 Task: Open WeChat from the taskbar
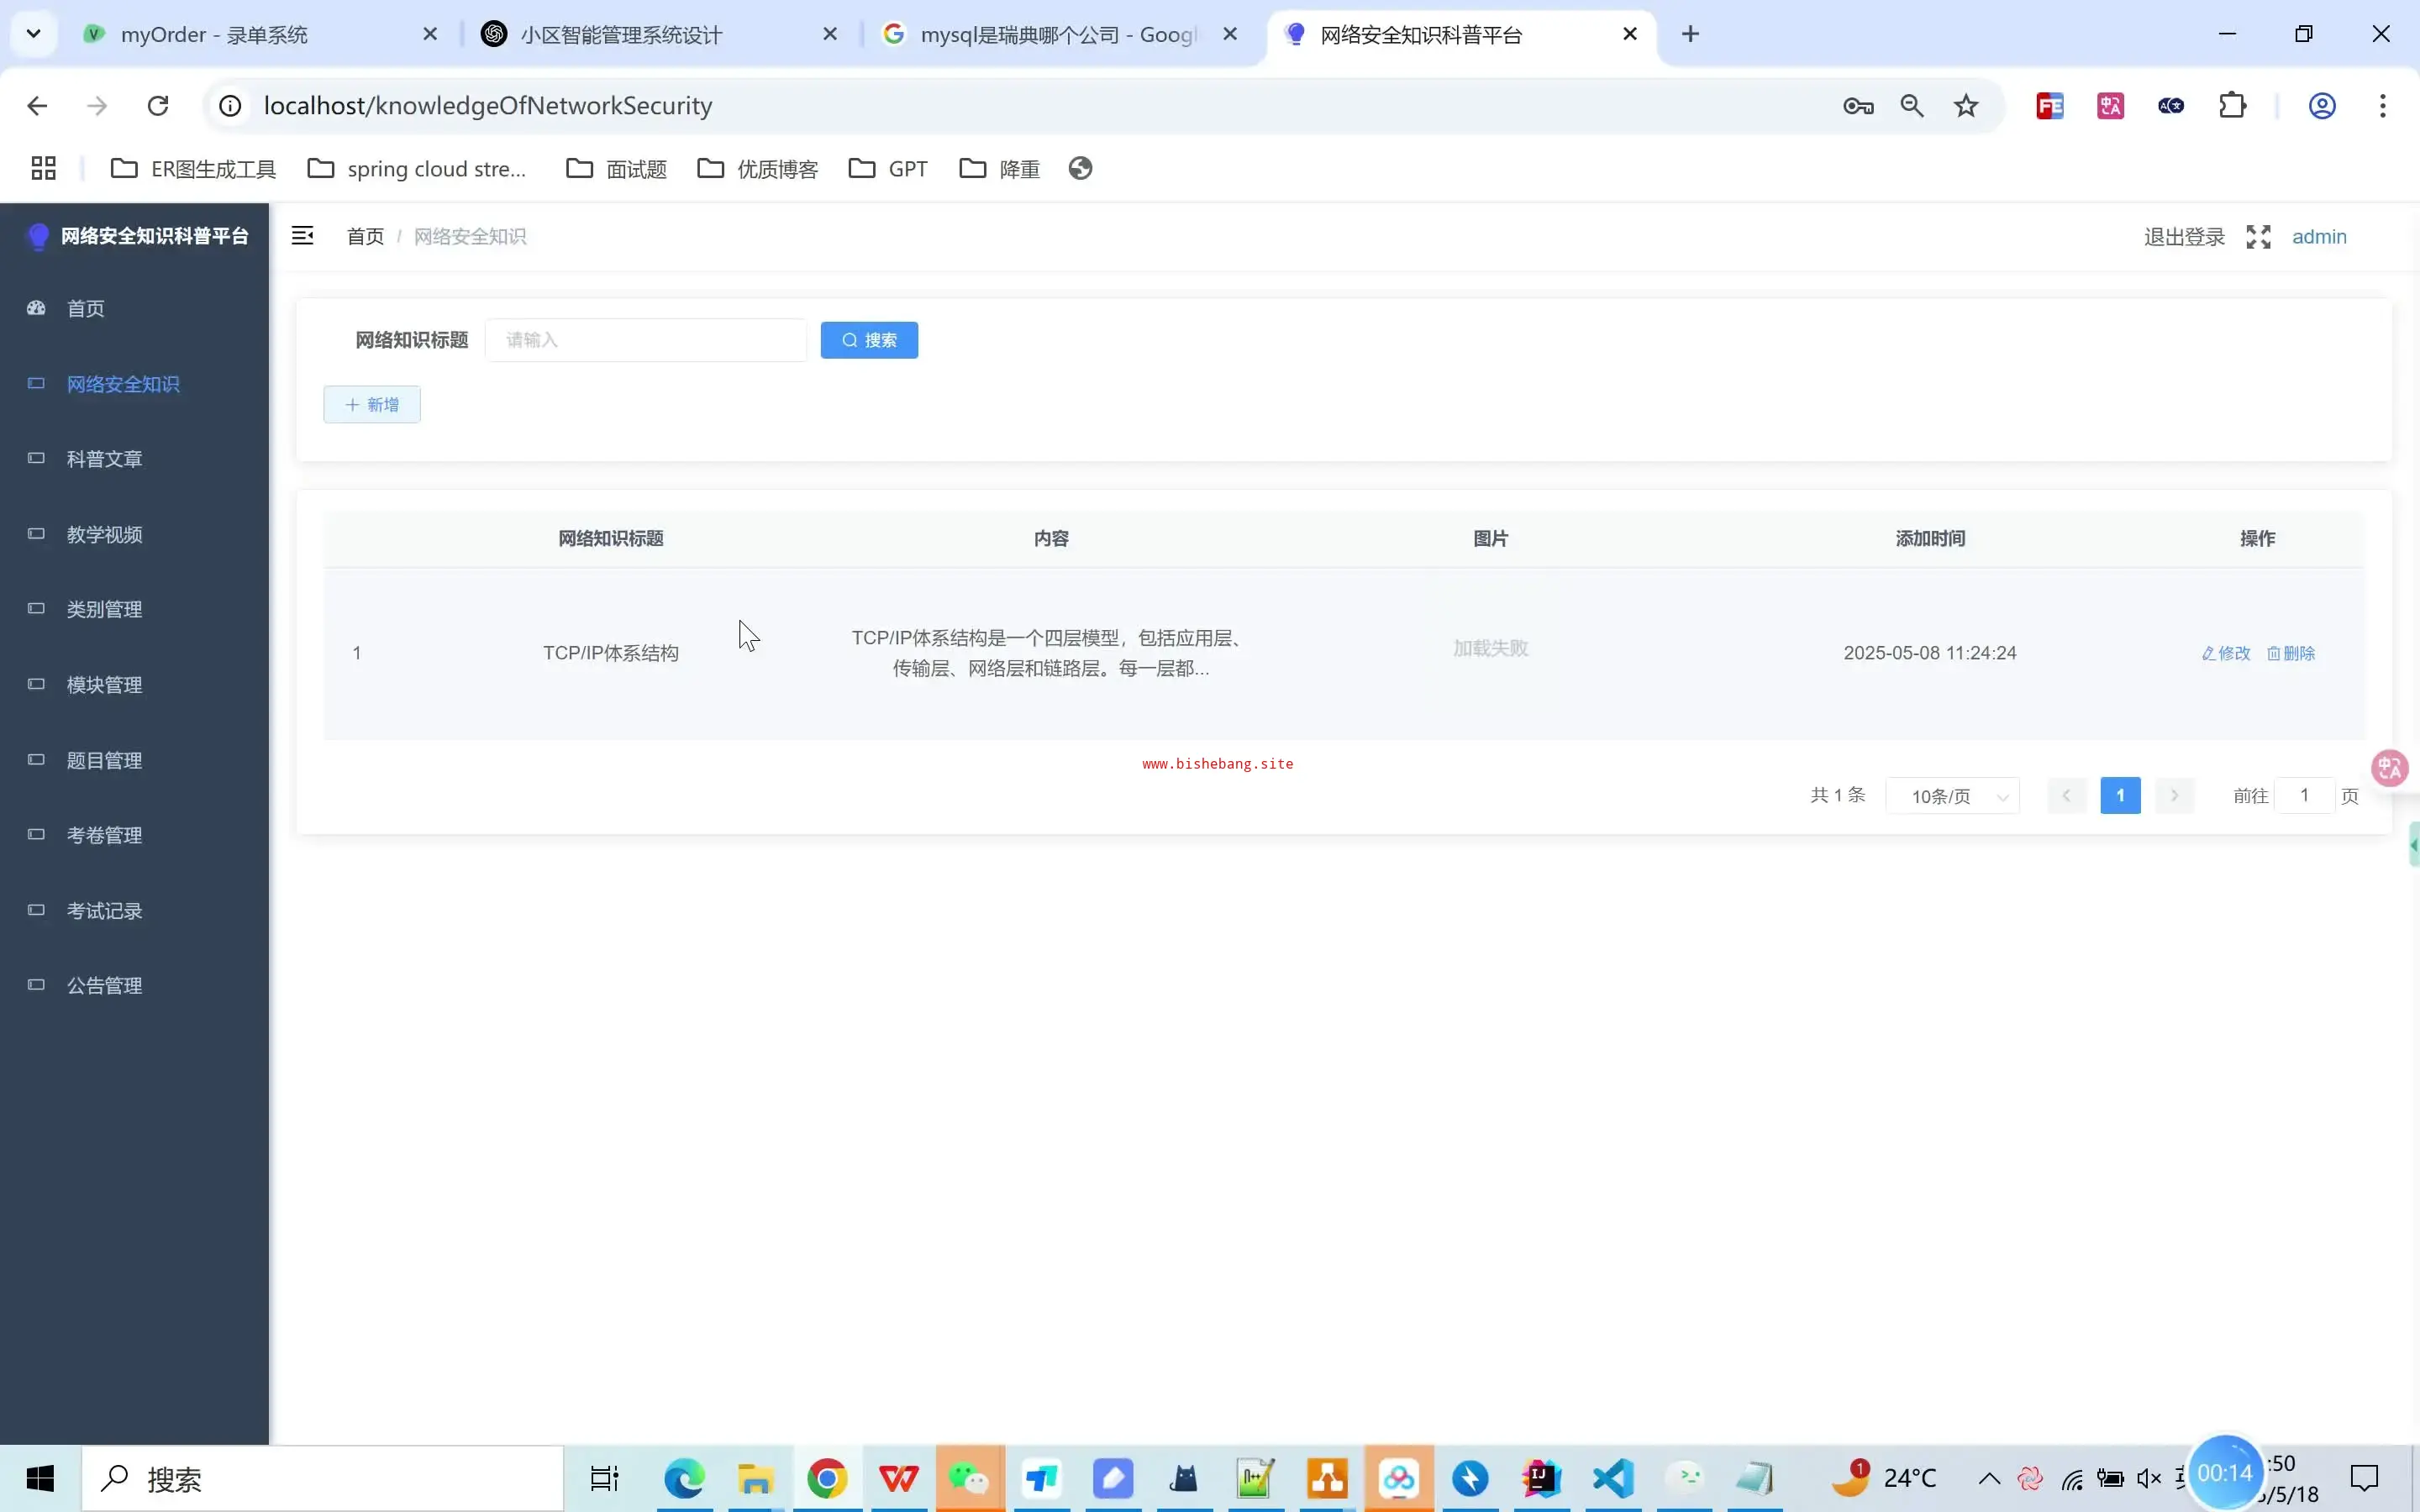[x=969, y=1478]
